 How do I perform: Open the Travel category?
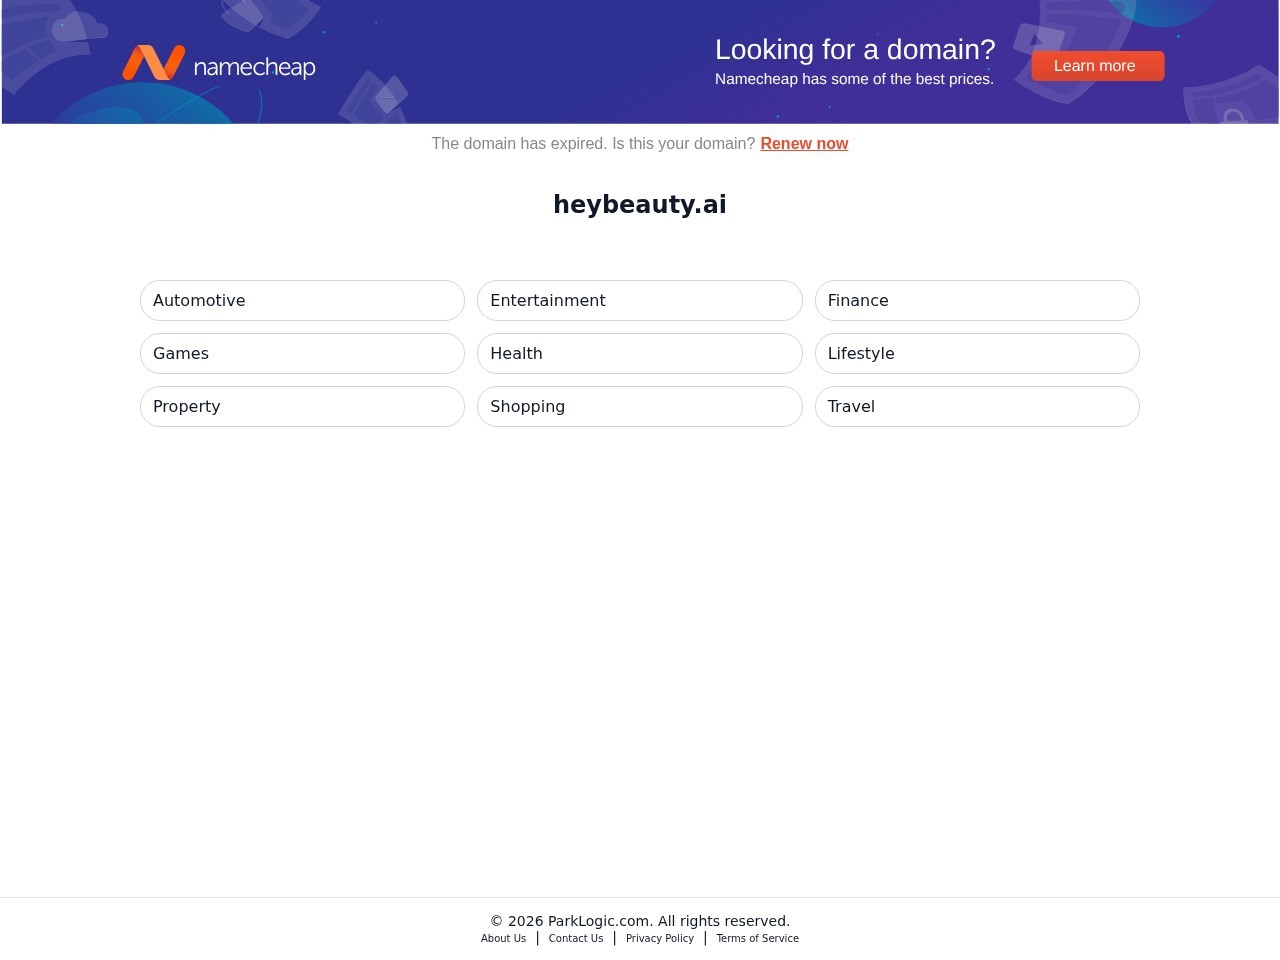977,406
